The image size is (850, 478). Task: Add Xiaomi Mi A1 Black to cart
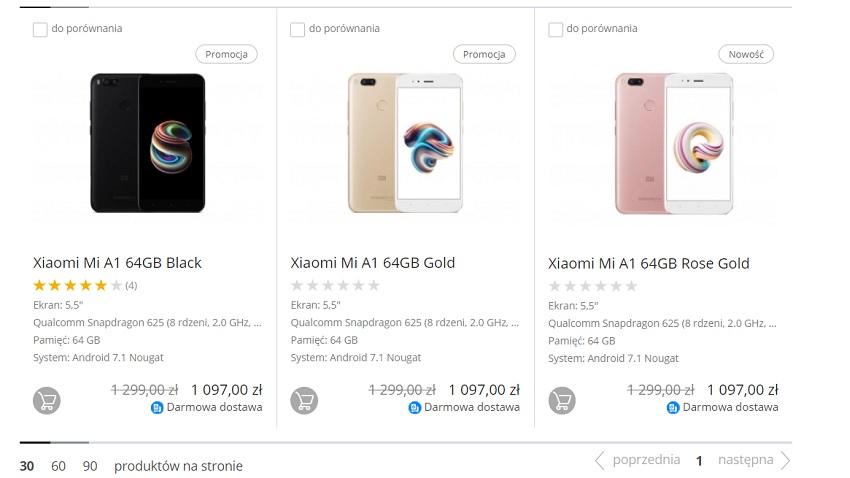(x=47, y=401)
